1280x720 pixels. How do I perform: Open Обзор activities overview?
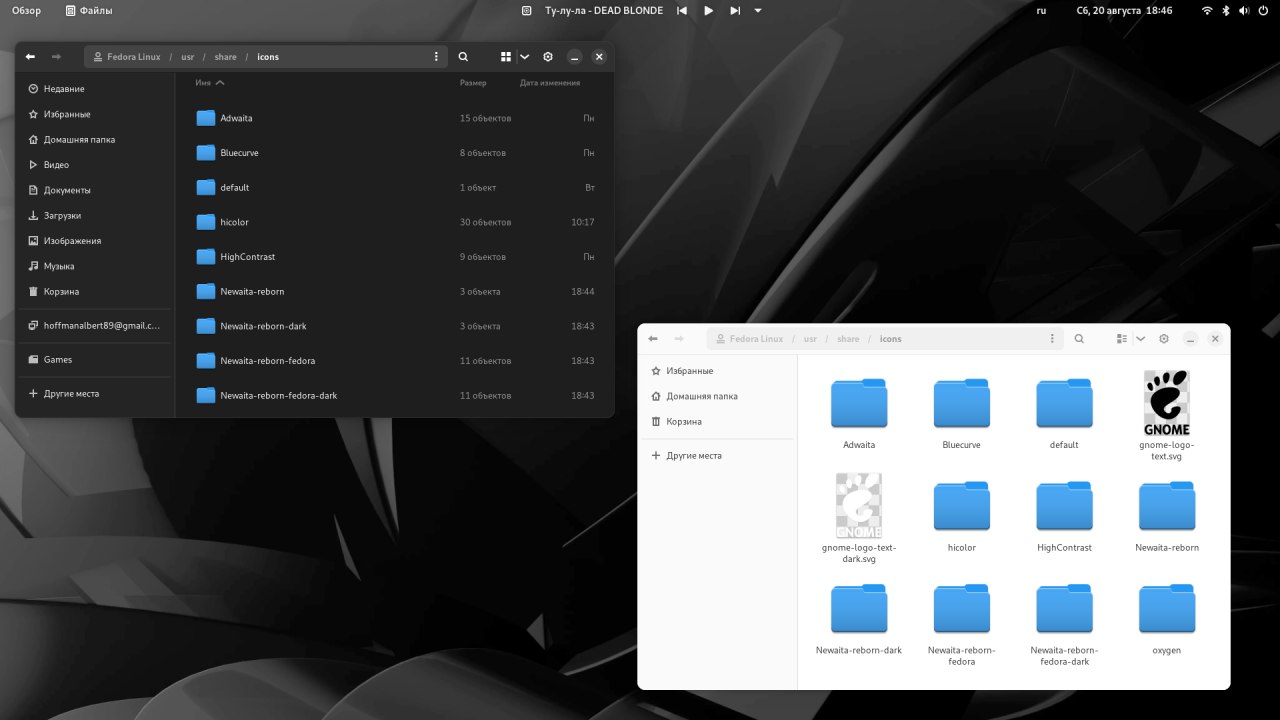[27, 11]
